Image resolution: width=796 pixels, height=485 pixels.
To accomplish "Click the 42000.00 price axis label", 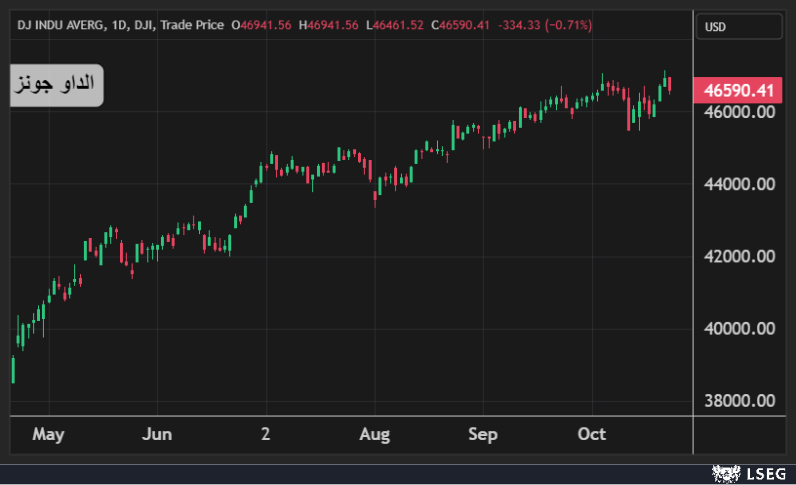I will tap(740, 257).
